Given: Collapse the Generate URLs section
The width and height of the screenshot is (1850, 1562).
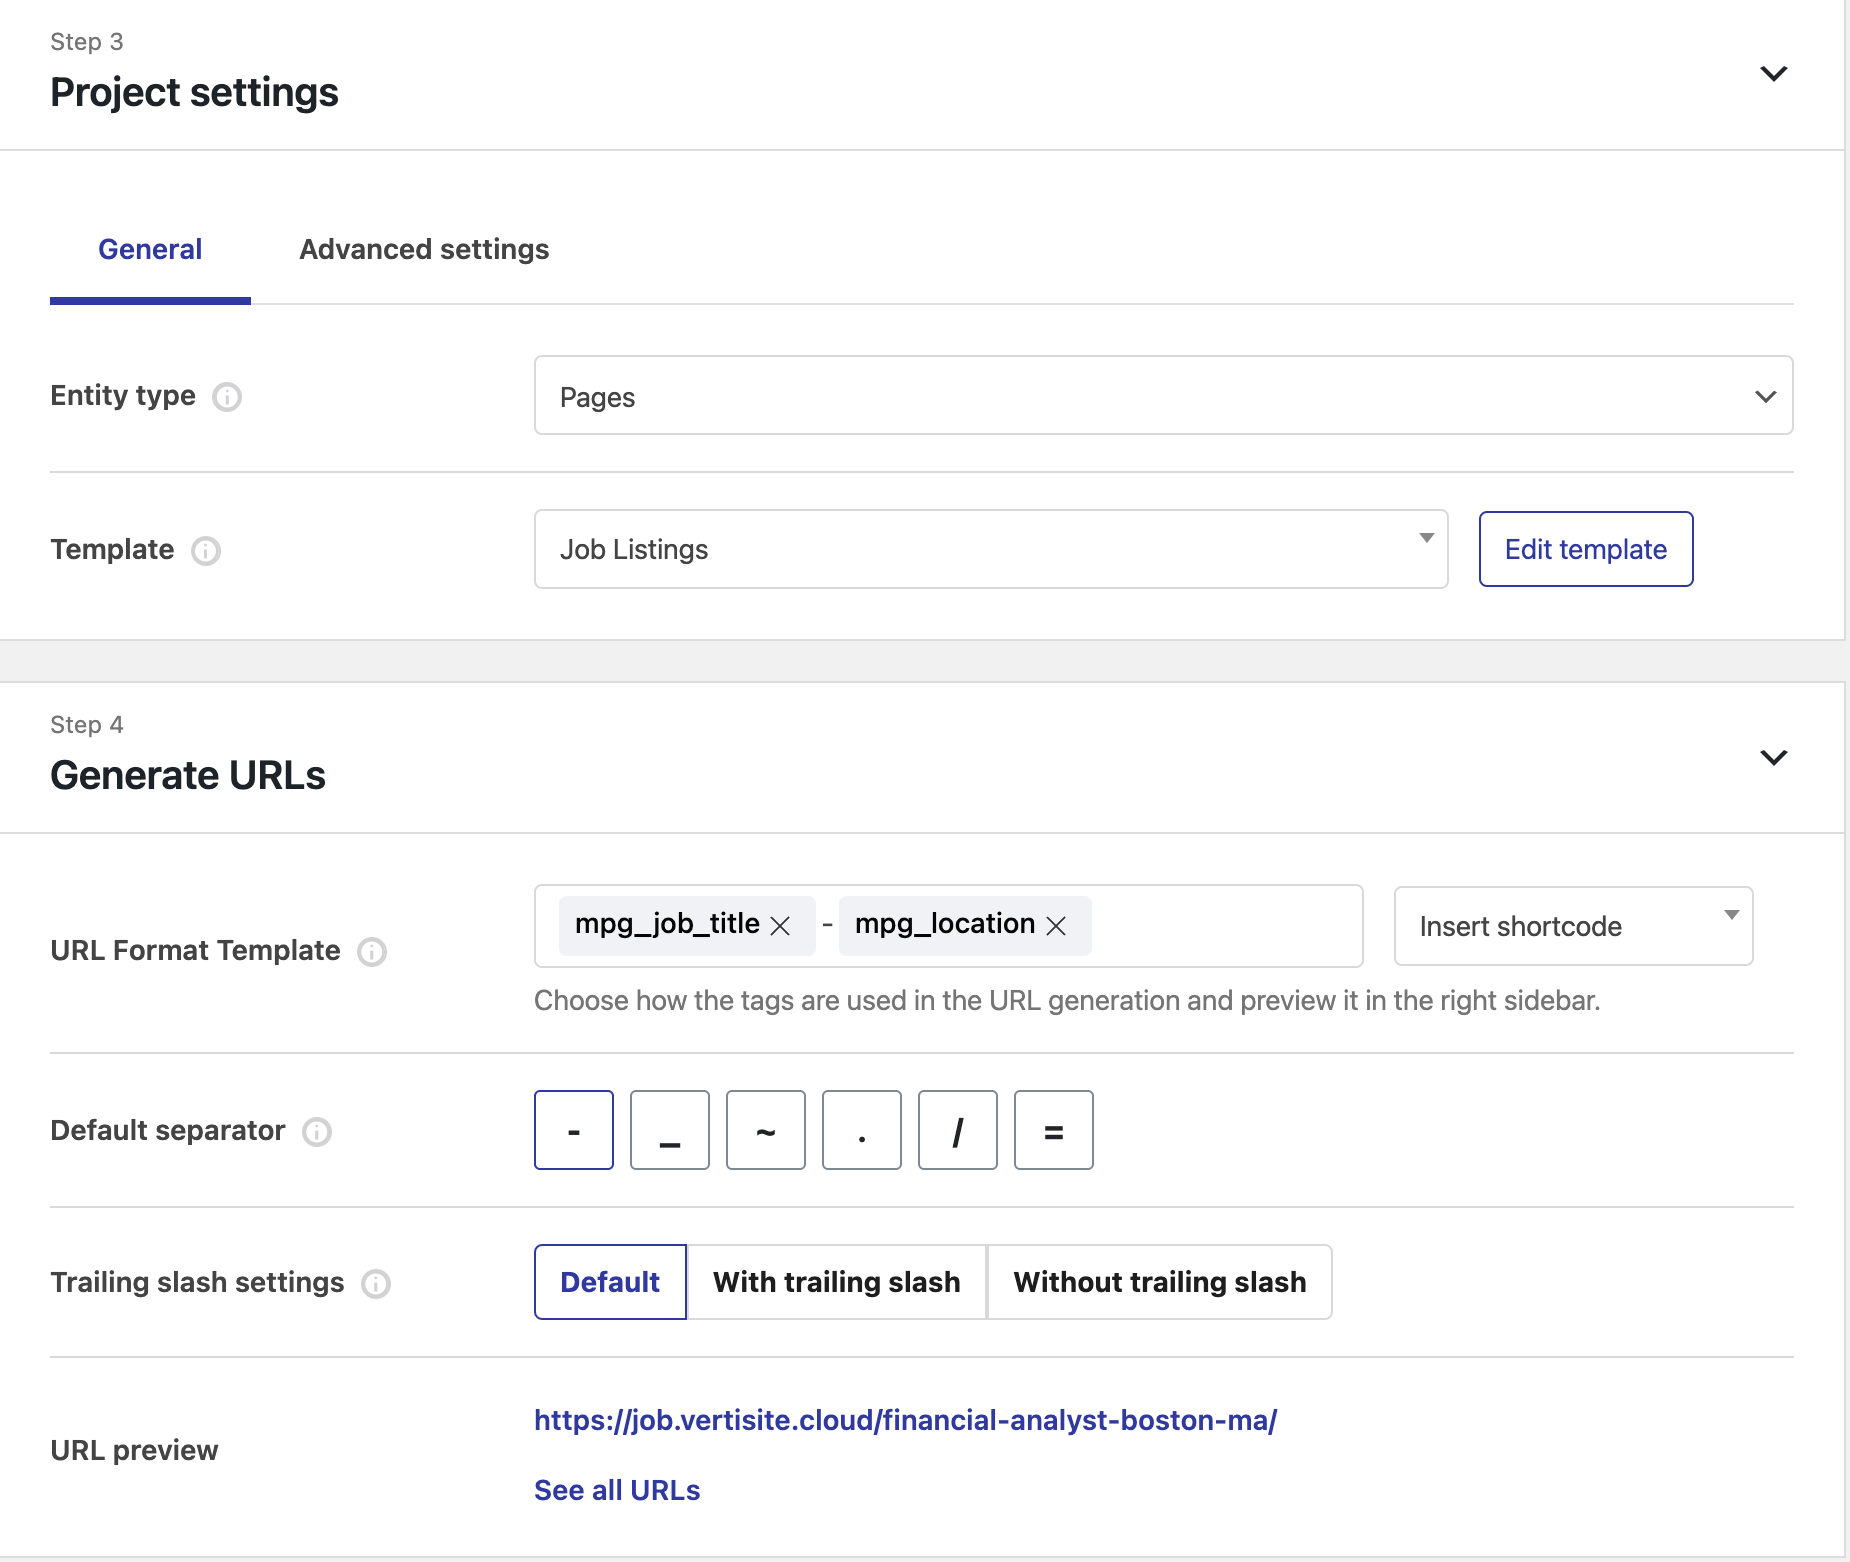Looking at the screenshot, I should (1773, 758).
